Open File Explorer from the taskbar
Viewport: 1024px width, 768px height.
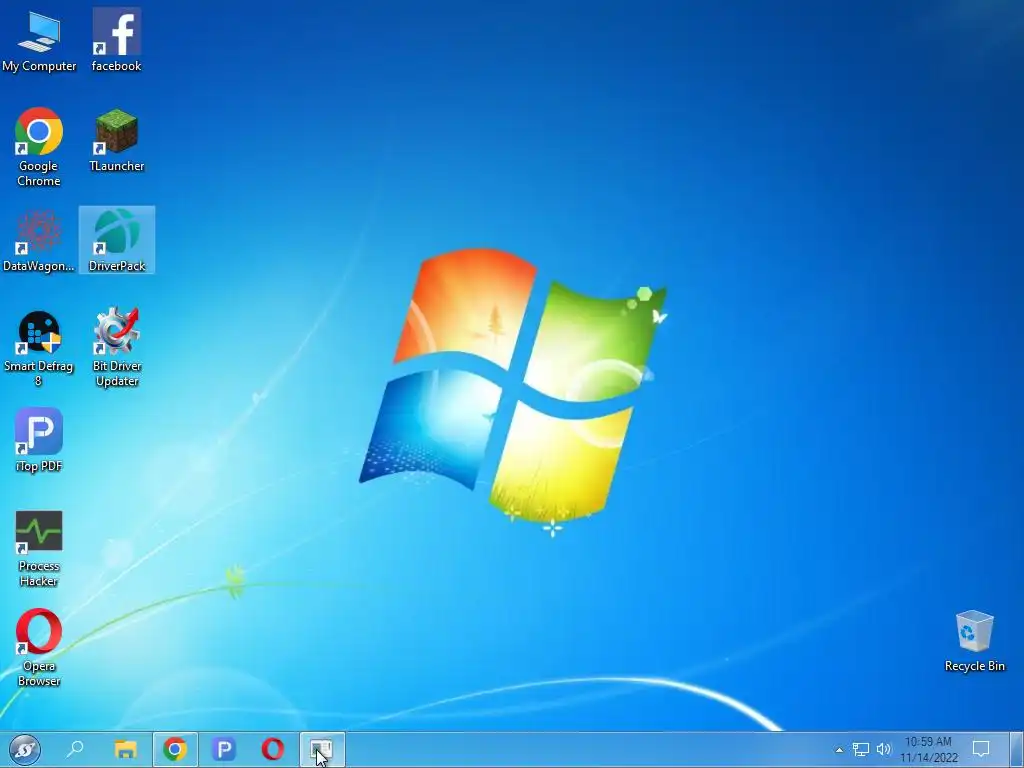pyautogui.click(x=125, y=750)
